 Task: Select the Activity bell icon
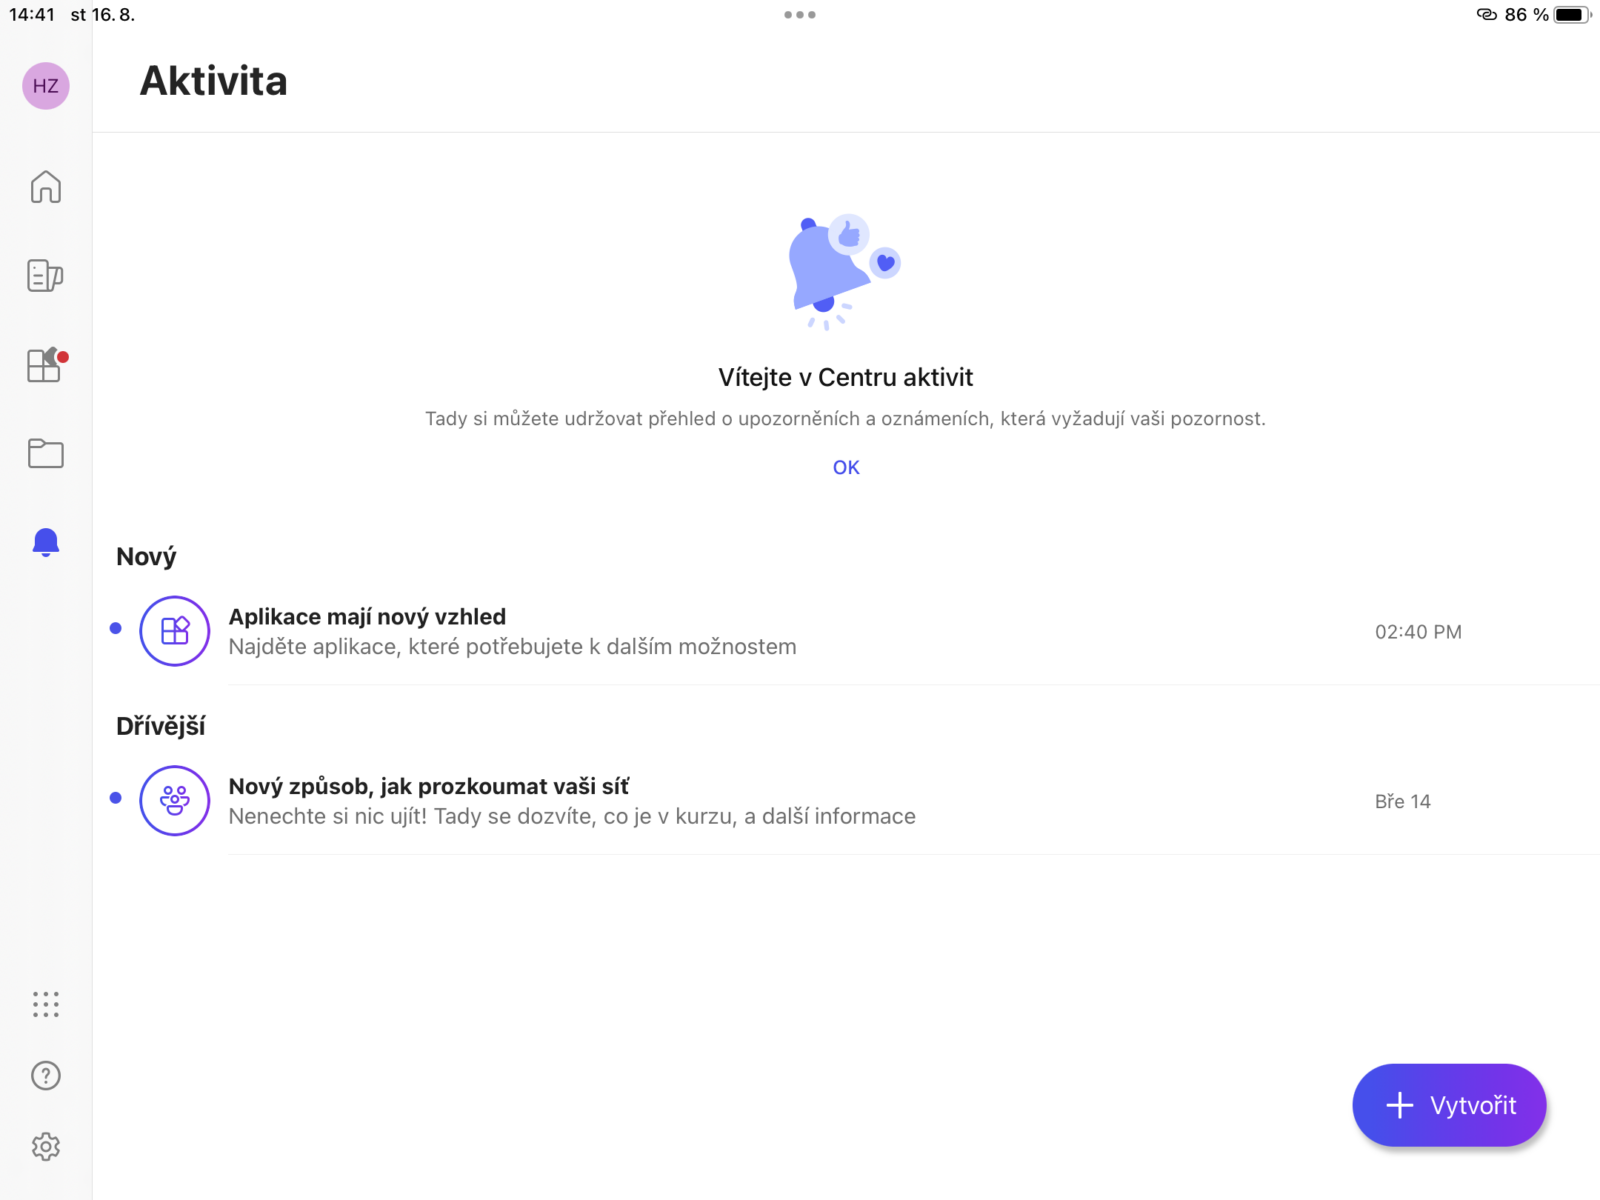(x=46, y=542)
